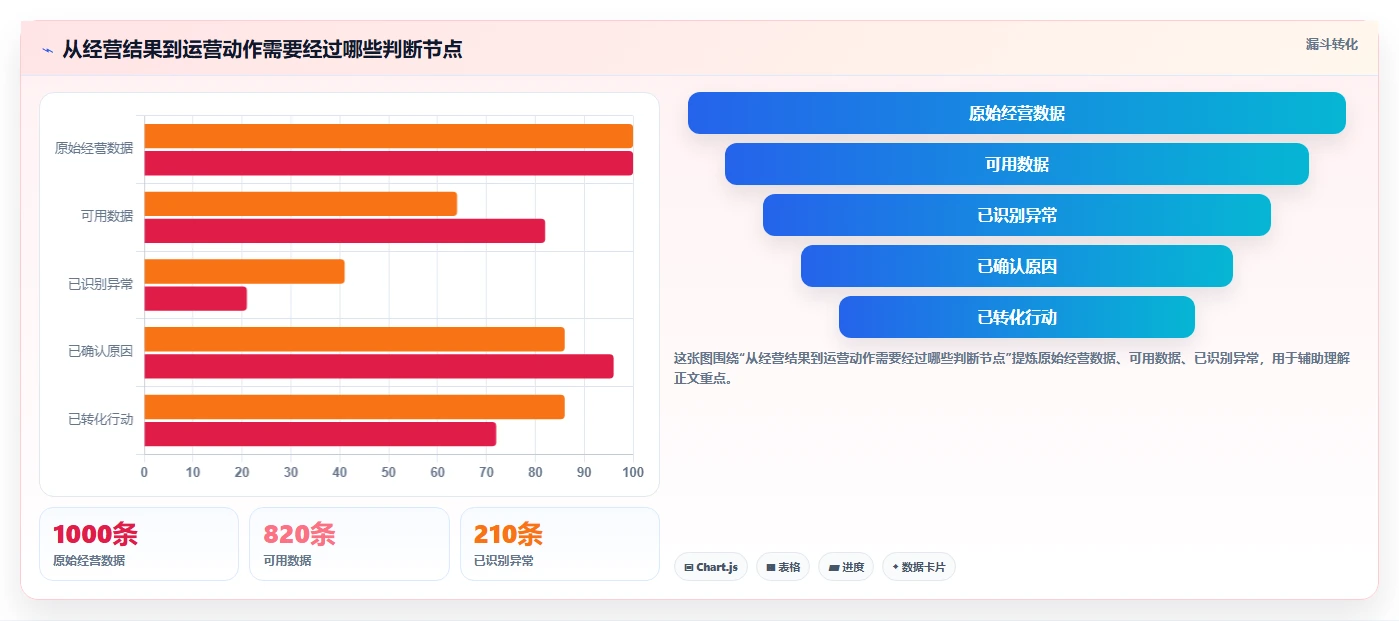This screenshot has height=621, width=1399.
Task: Click the description paragraph starting 这张图围绕
Action: (1012, 368)
